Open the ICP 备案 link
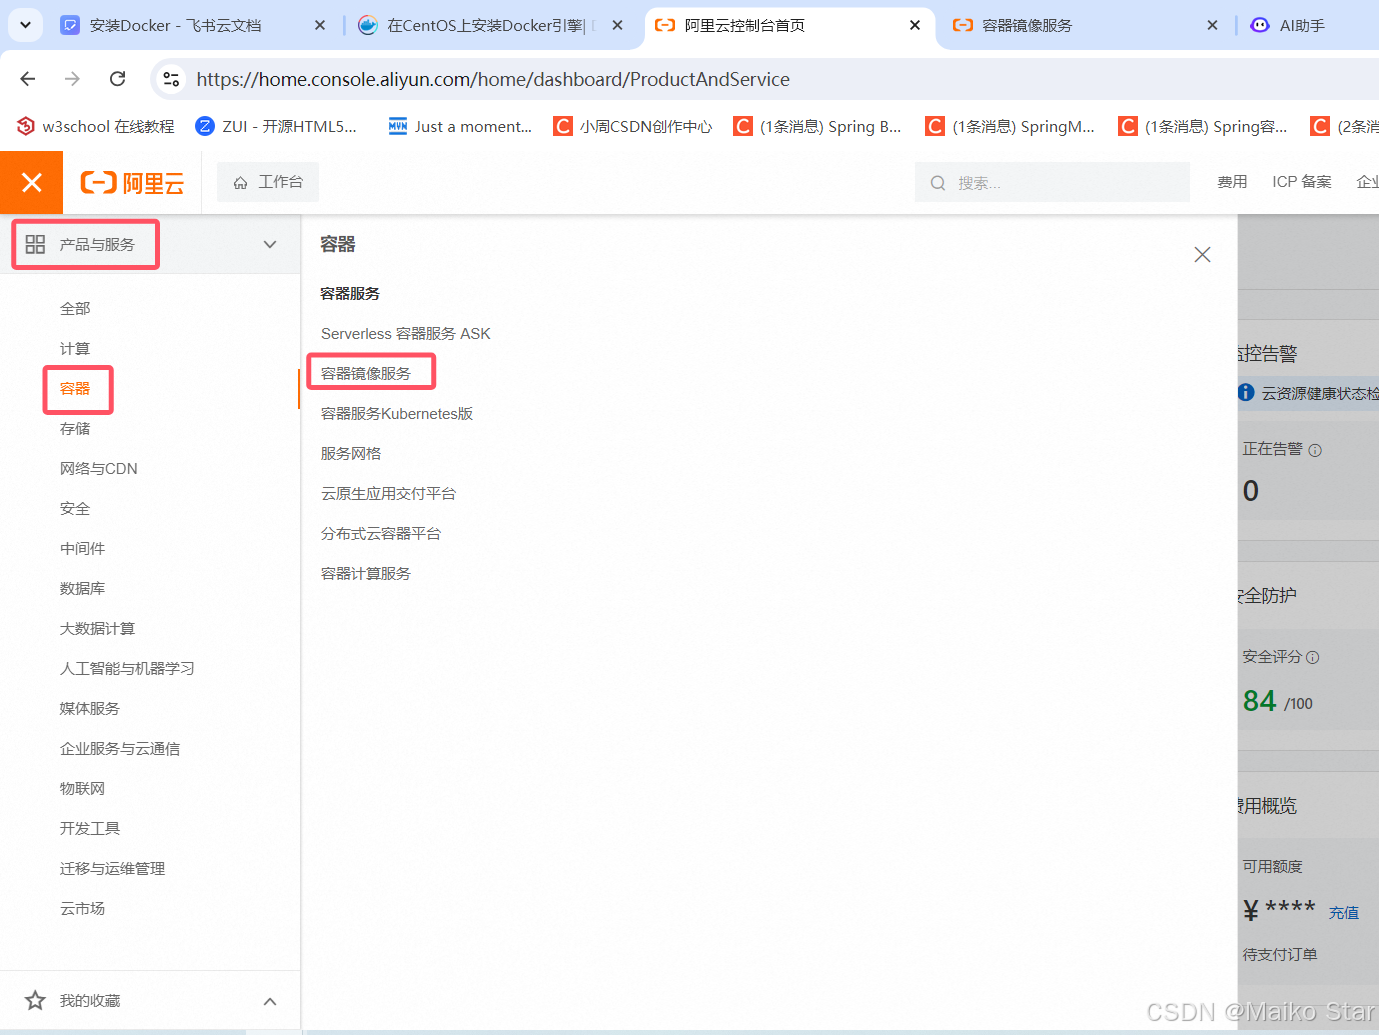This screenshot has width=1379, height=1035. (1302, 182)
